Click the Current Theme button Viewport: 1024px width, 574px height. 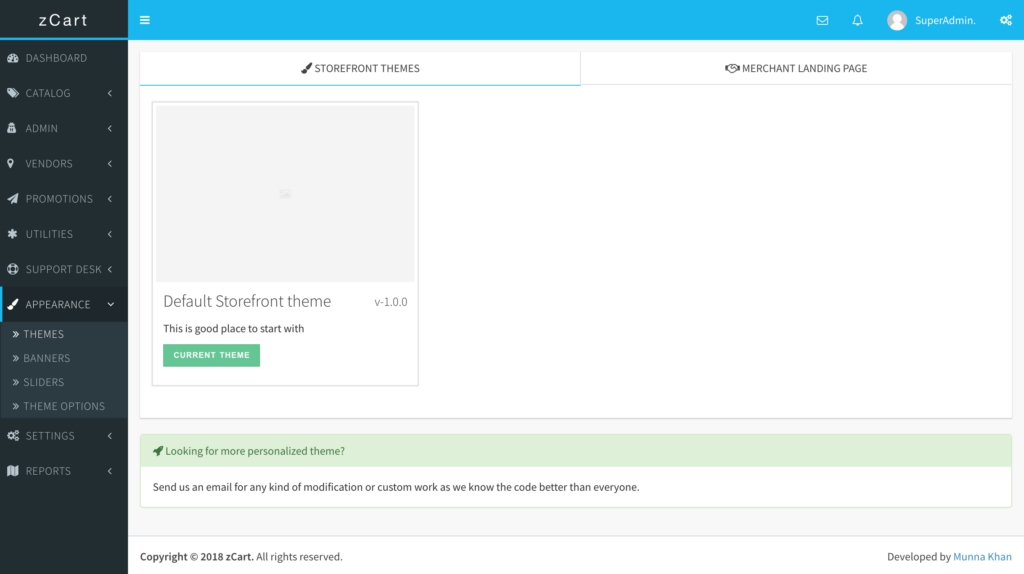pyautogui.click(x=211, y=355)
